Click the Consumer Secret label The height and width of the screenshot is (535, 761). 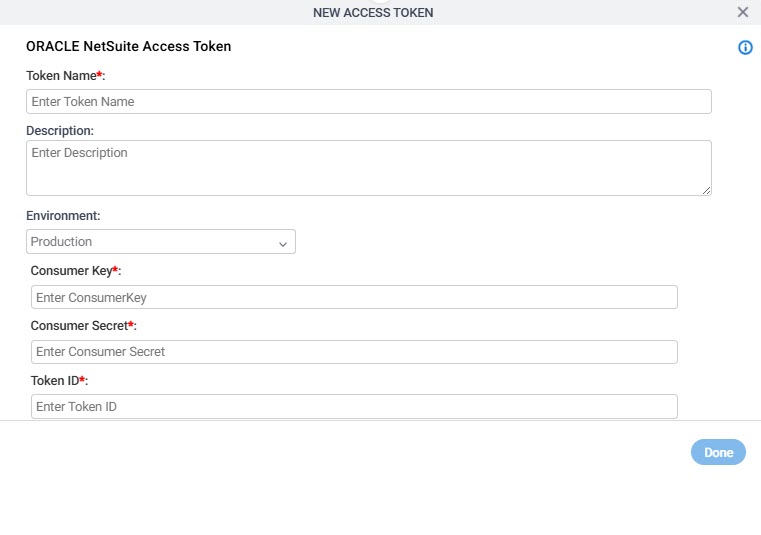pyautogui.click(x=83, y=326)
